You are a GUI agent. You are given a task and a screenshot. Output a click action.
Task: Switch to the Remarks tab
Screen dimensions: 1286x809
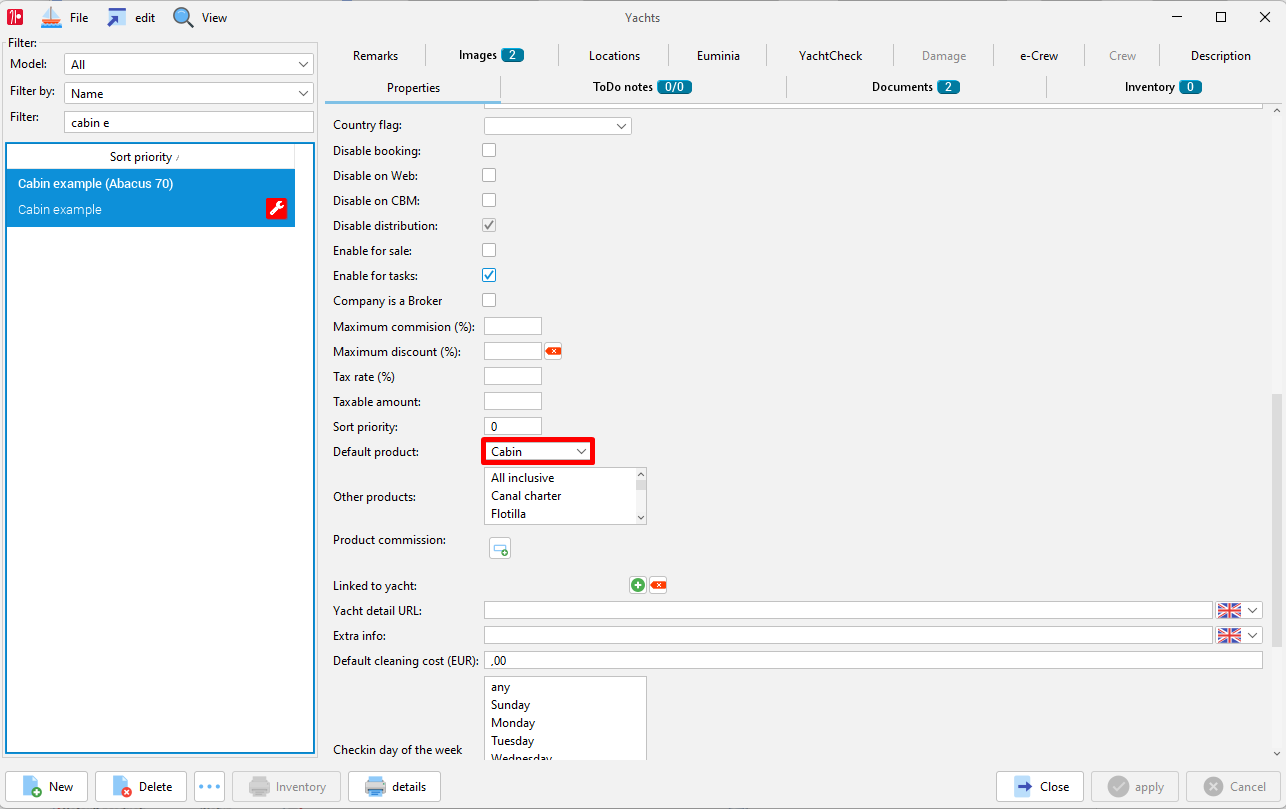coord(375,56)
